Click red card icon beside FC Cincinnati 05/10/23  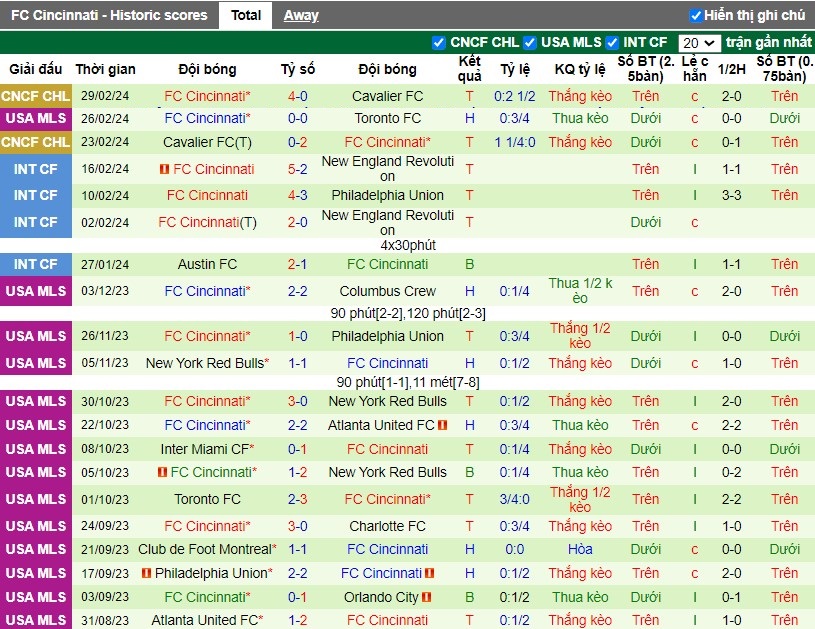(162, 472)
